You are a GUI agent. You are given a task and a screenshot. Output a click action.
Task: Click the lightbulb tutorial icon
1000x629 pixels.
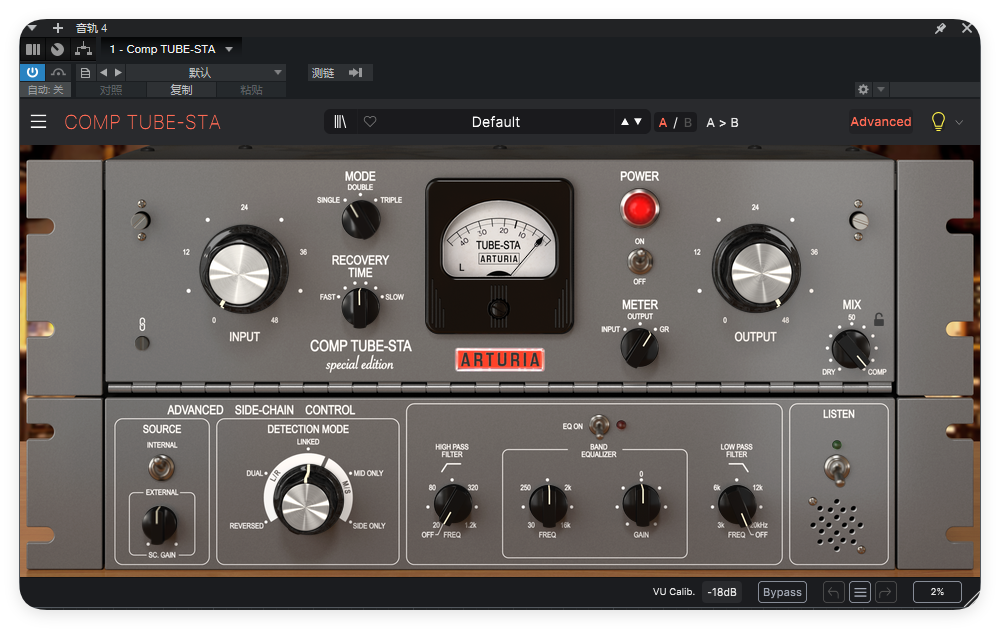[938, 121]
